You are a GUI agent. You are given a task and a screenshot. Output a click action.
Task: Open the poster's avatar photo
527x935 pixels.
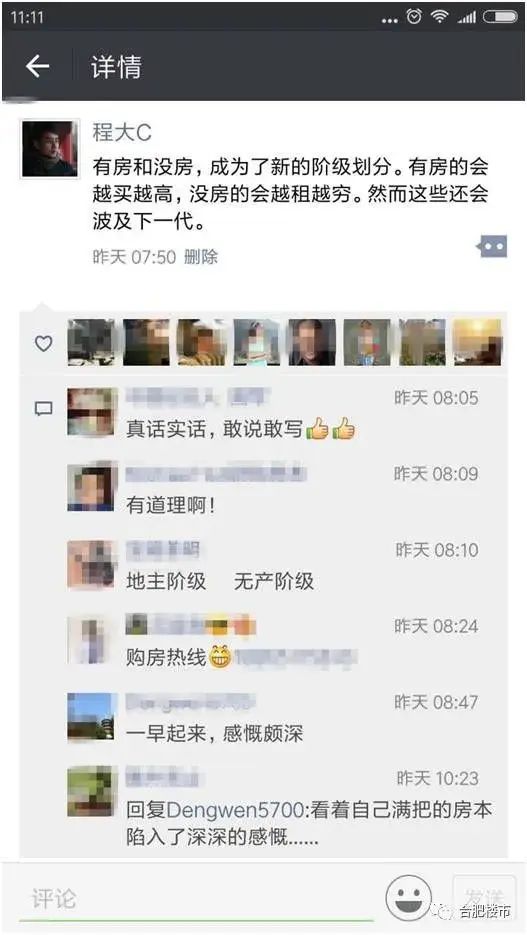point(50,148)
